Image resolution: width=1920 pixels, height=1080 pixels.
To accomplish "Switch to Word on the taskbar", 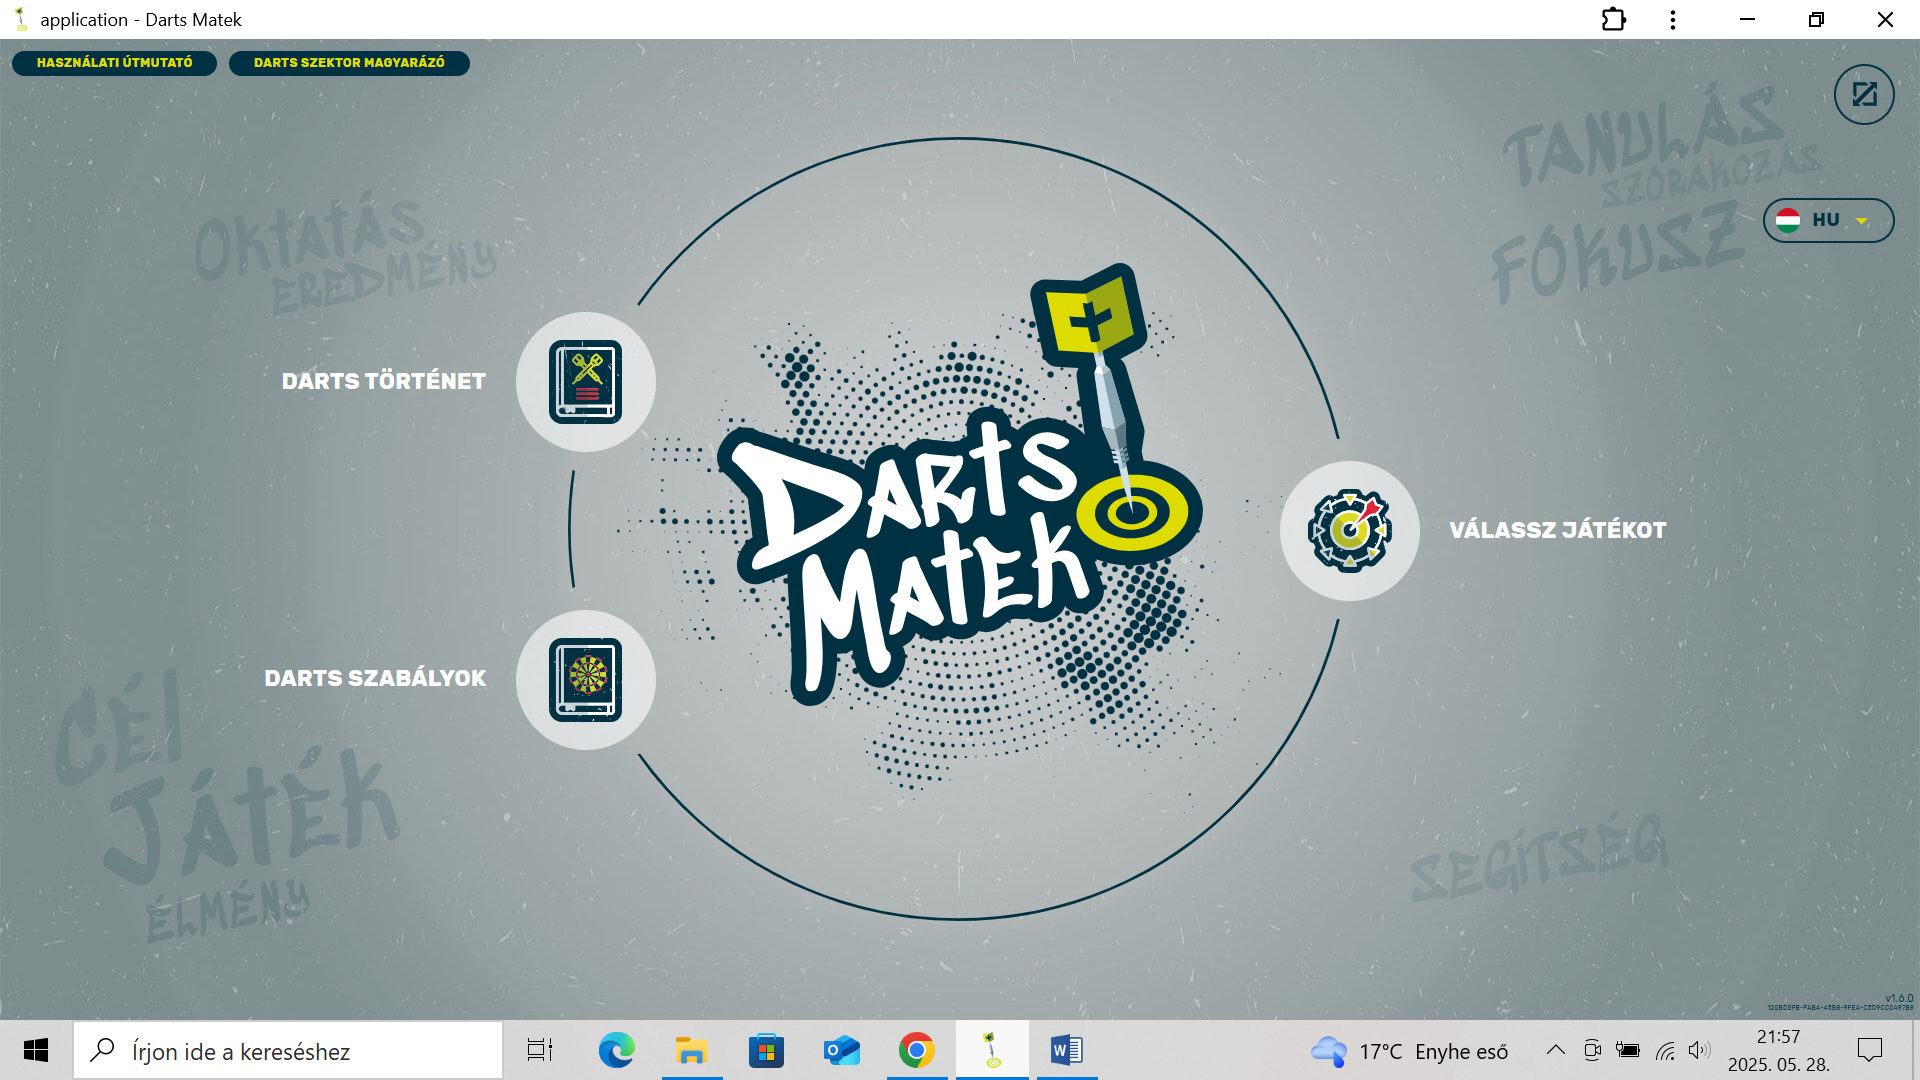I will 1066,1050.
